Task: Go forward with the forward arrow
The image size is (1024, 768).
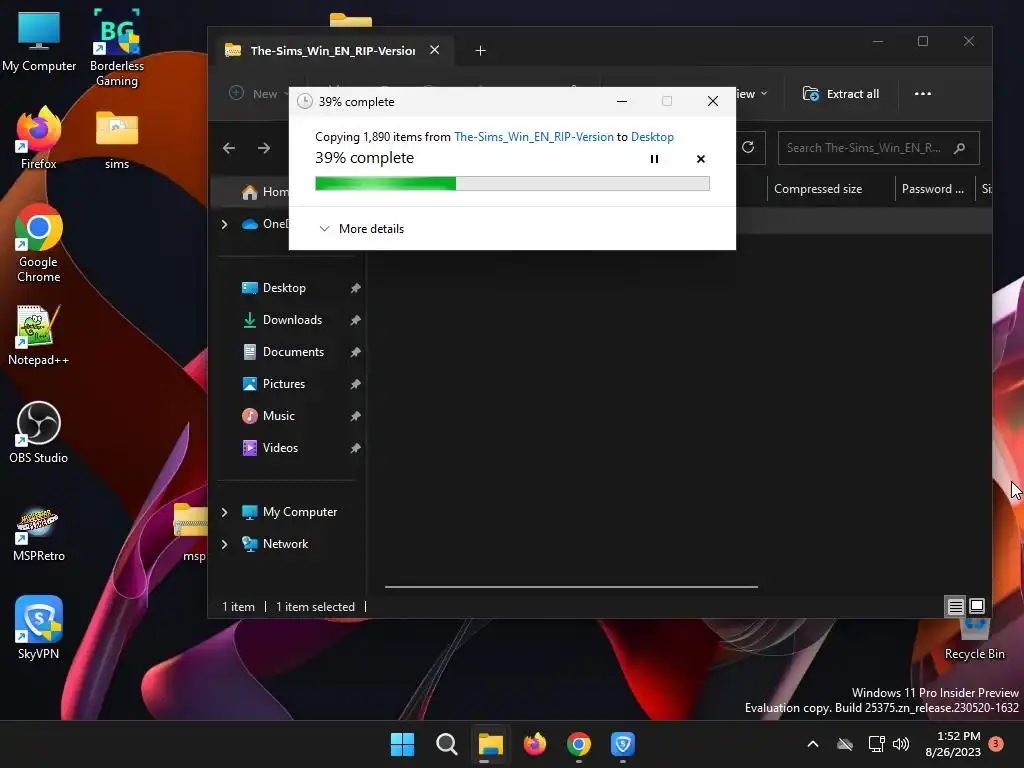Action: 264,148
